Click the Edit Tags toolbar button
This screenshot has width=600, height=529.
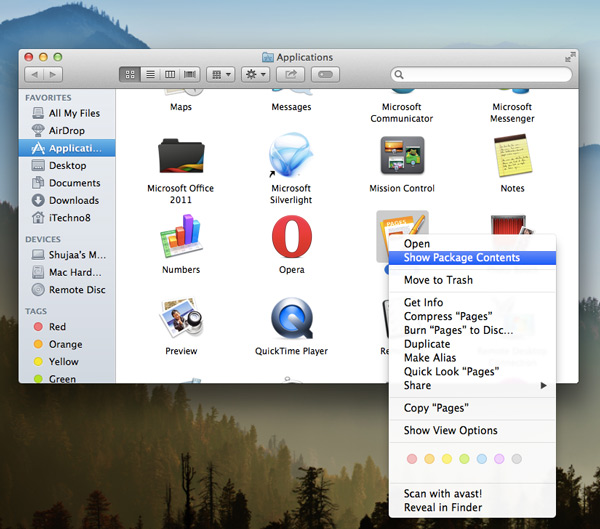tap(325, 75)
